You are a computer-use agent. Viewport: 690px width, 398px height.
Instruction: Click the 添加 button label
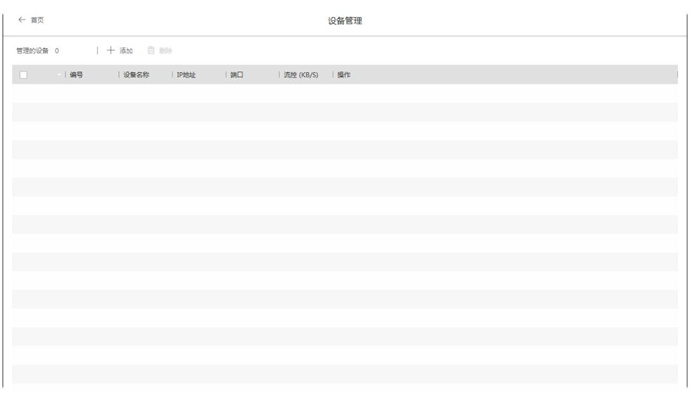(x=126, y=51)
